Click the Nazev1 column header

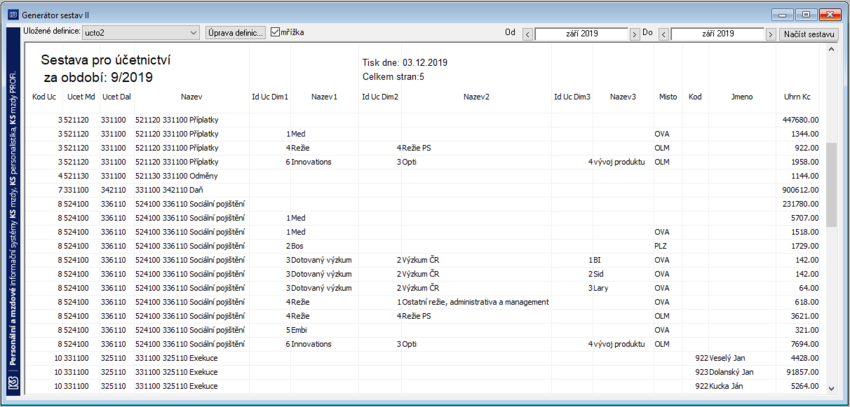[324, 97]
